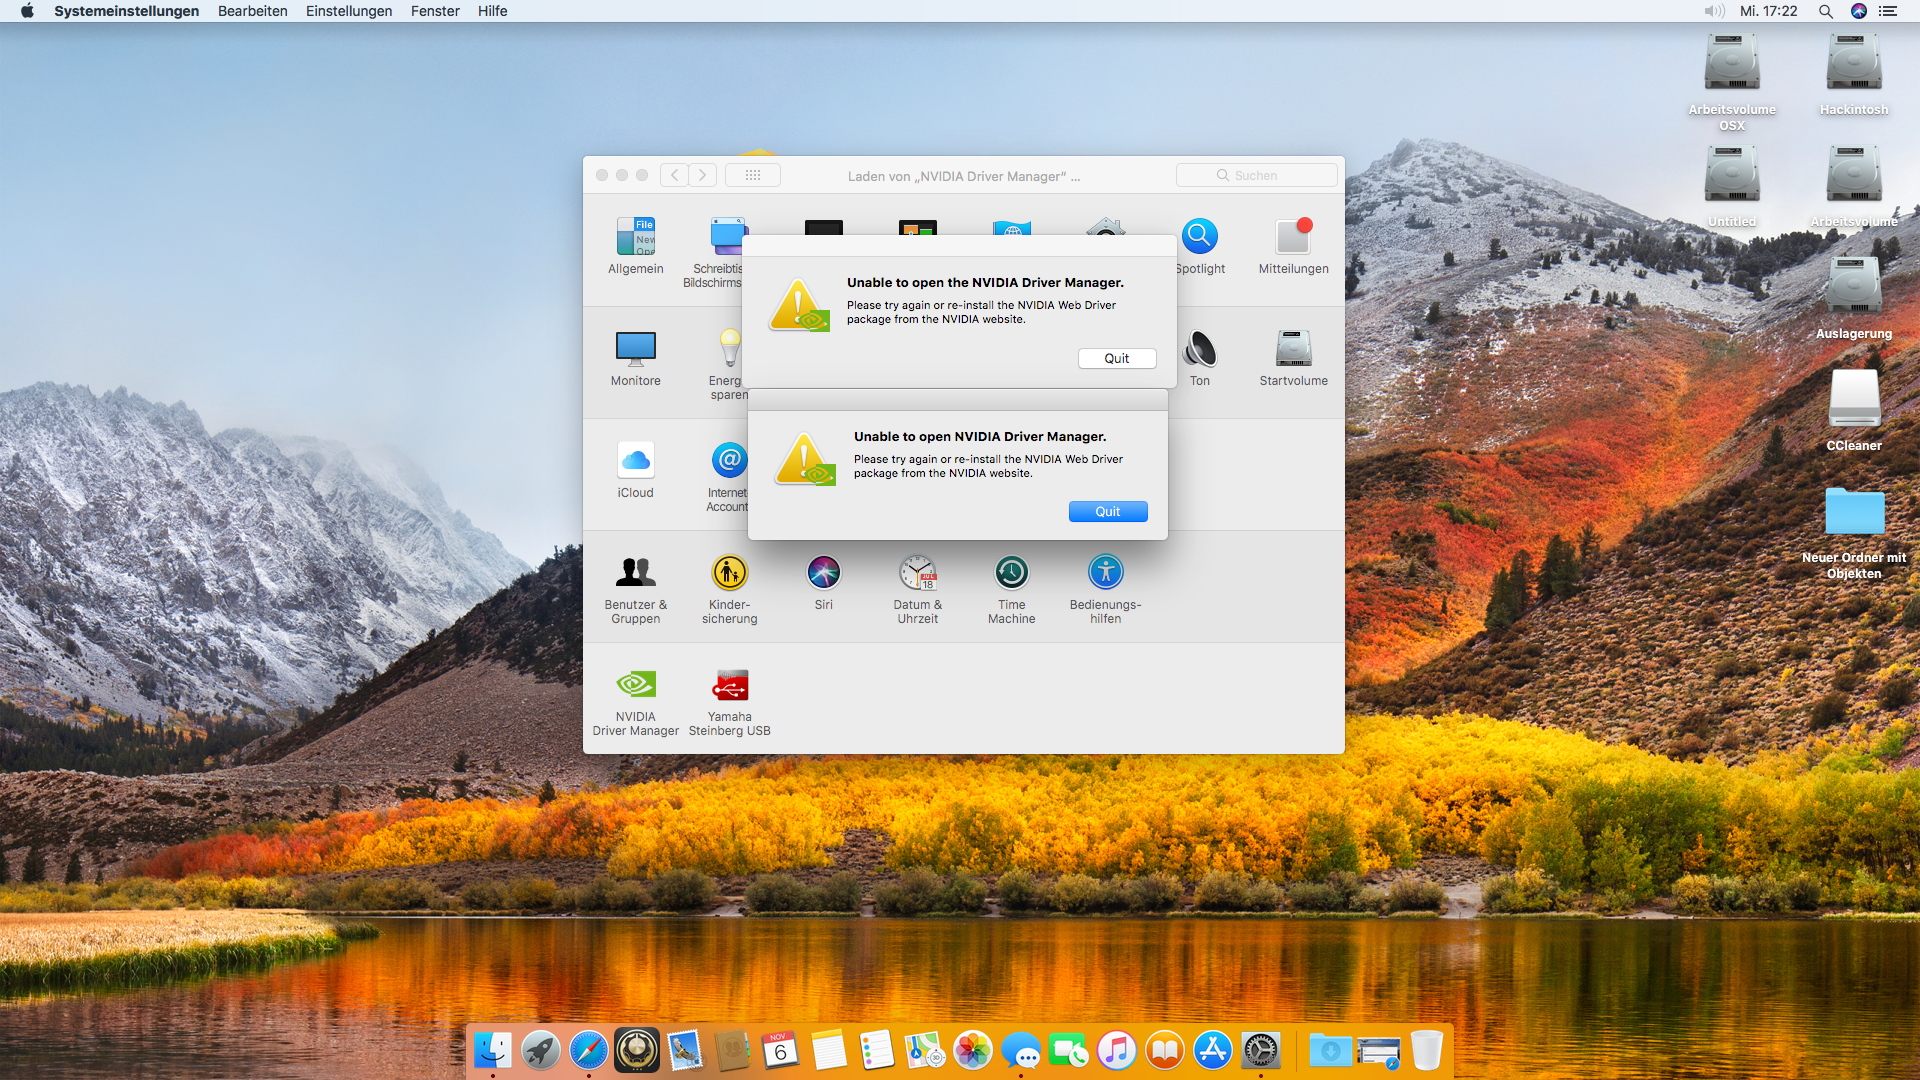The image size is (1920, 1080).
Task: Open the Apple menu
Action: 27,11
